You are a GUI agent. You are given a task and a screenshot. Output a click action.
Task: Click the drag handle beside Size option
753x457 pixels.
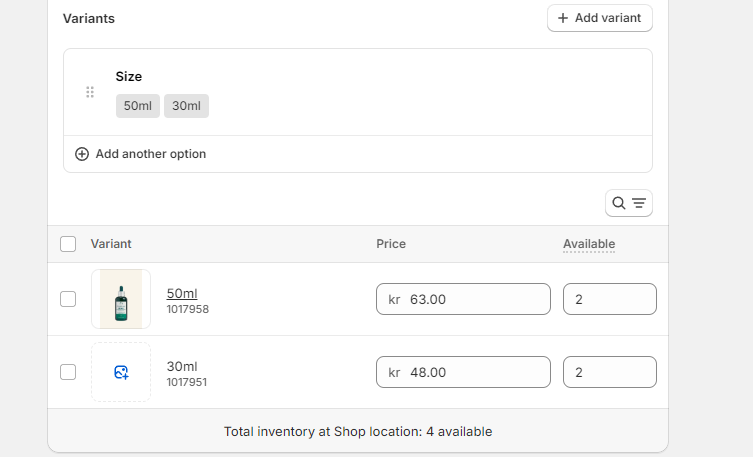(x=90, y=92)
